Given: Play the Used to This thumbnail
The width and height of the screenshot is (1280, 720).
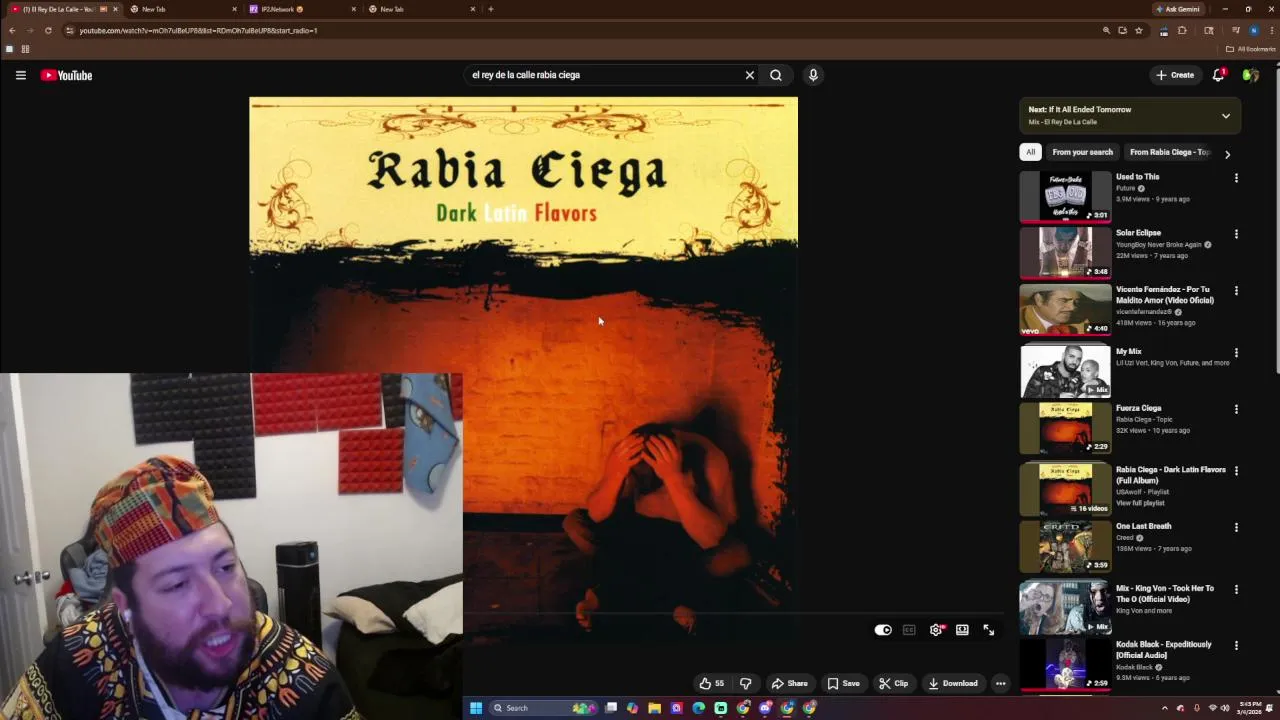Looking at the screenshot, I should (1065, 196).
